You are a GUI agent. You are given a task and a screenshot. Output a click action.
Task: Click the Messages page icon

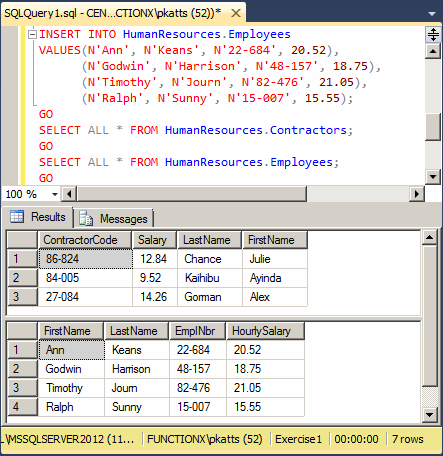click(86, 218)
